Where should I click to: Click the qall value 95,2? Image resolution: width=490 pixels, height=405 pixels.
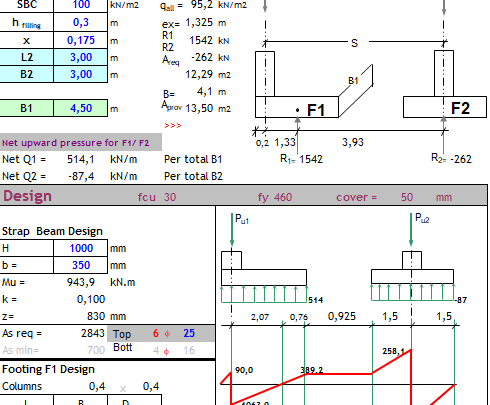(202, 5)
